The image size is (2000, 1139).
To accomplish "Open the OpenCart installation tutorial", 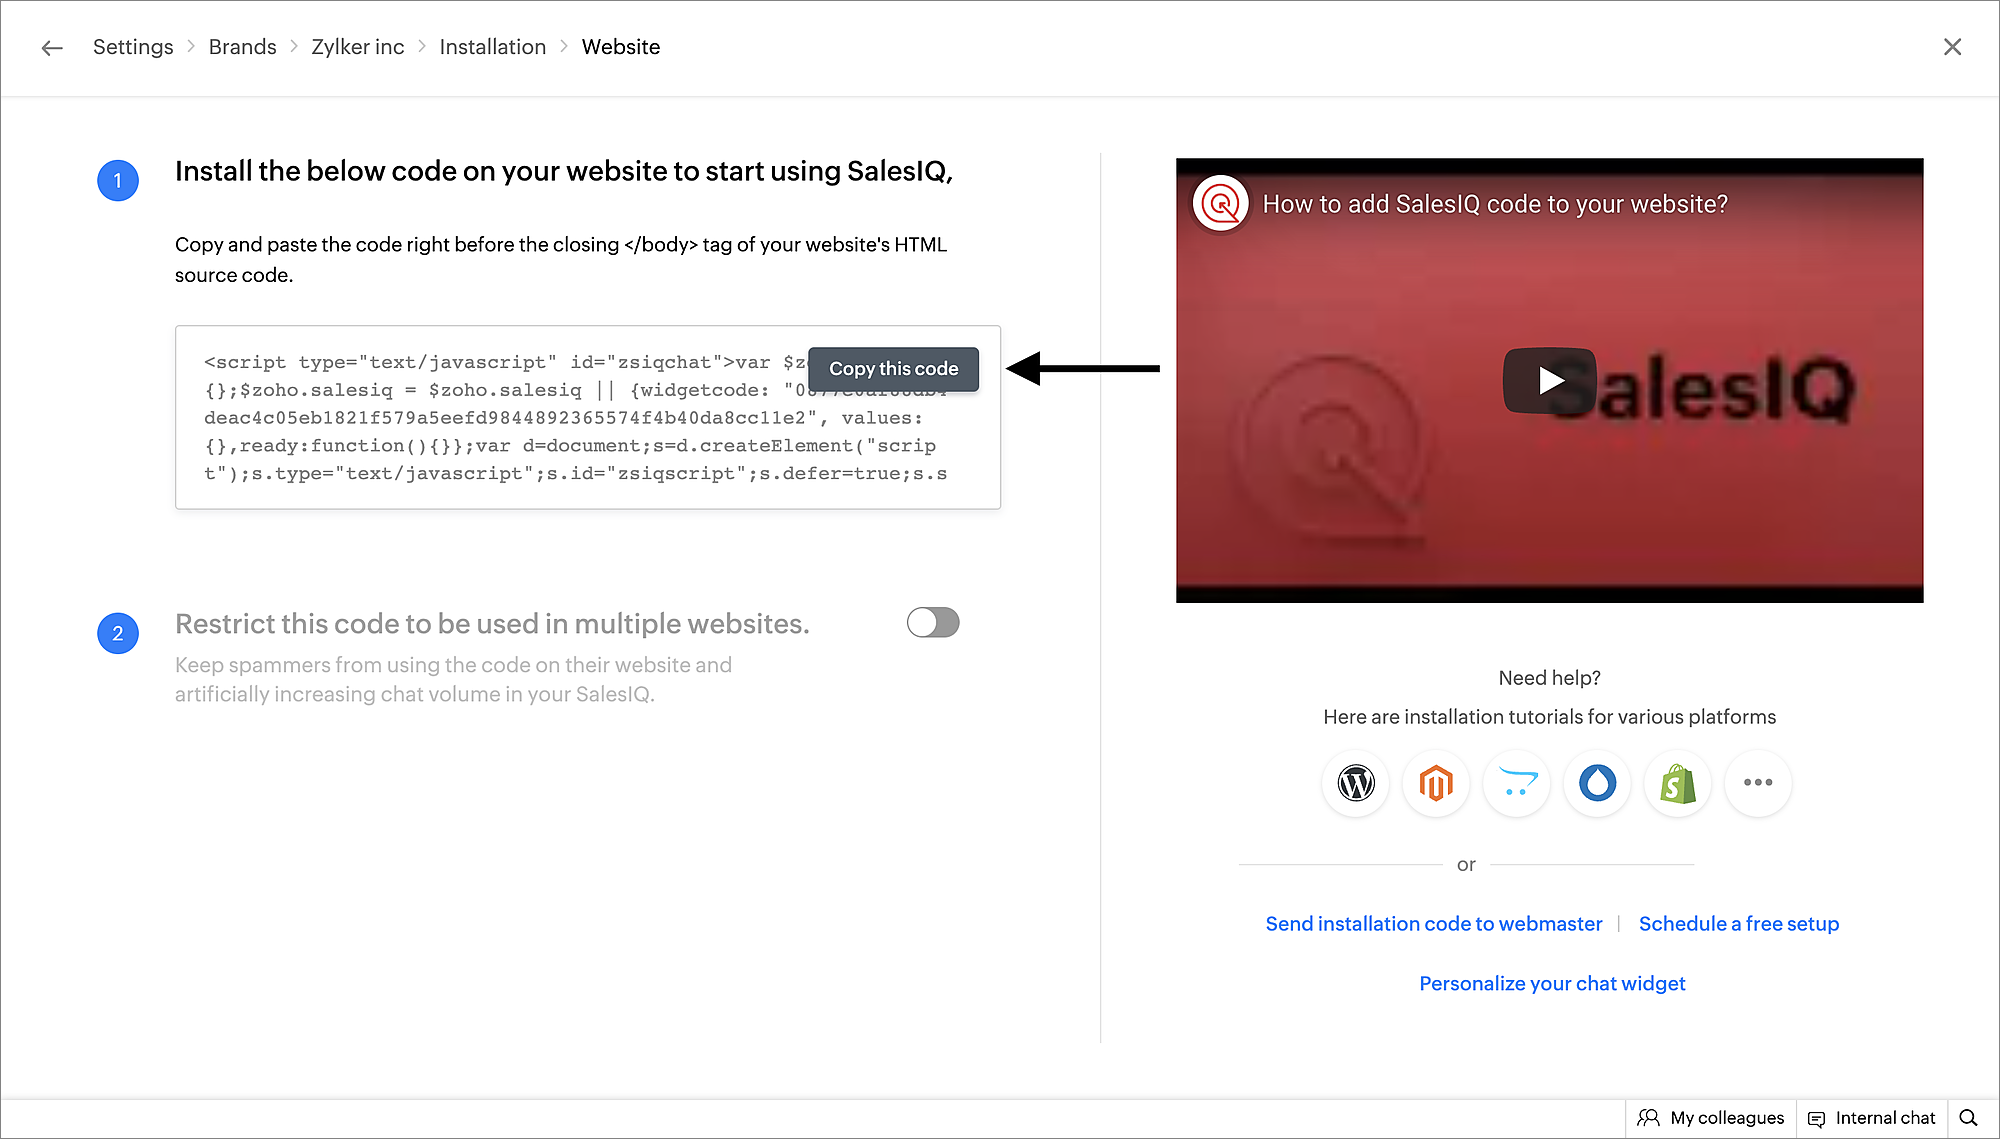I will coord(1517,783).
